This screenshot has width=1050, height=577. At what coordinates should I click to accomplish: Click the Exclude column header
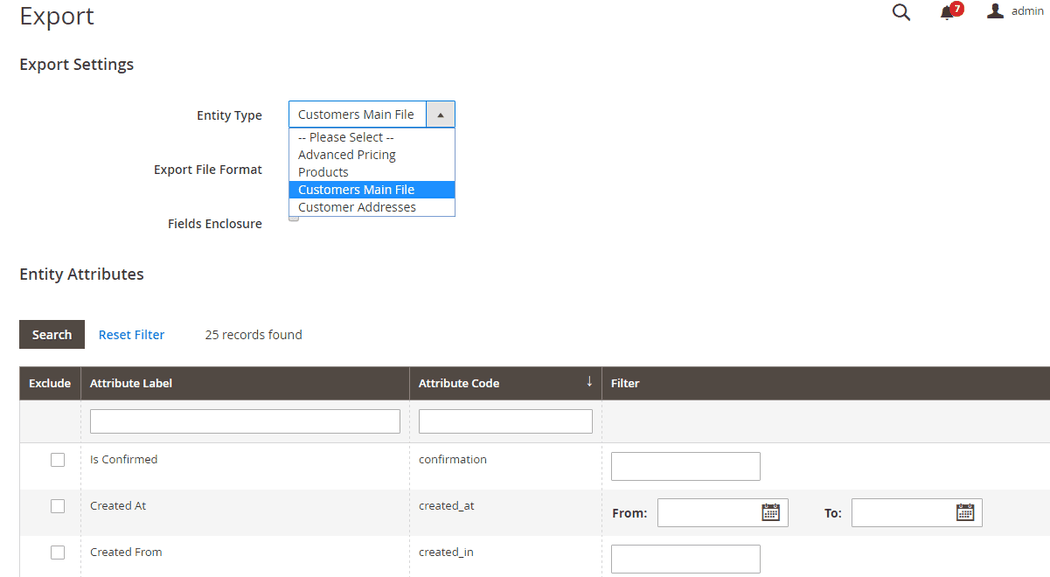pos(50,383)
